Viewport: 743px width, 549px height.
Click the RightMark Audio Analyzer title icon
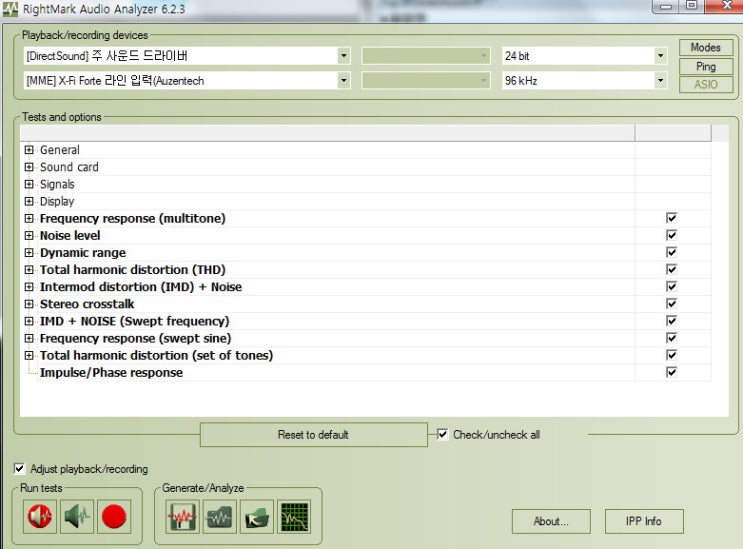[10, 9]
